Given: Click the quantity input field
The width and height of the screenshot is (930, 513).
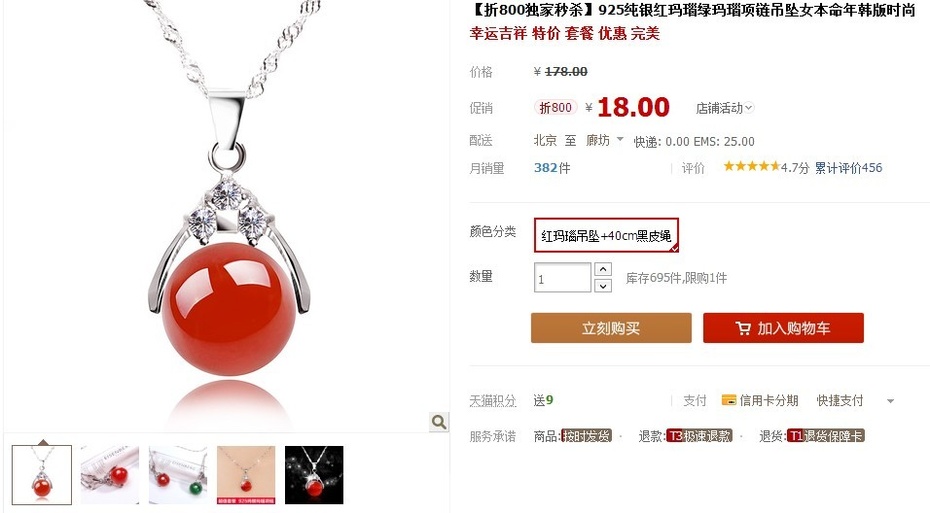Looking at the screenshot, I should point(562,278).
